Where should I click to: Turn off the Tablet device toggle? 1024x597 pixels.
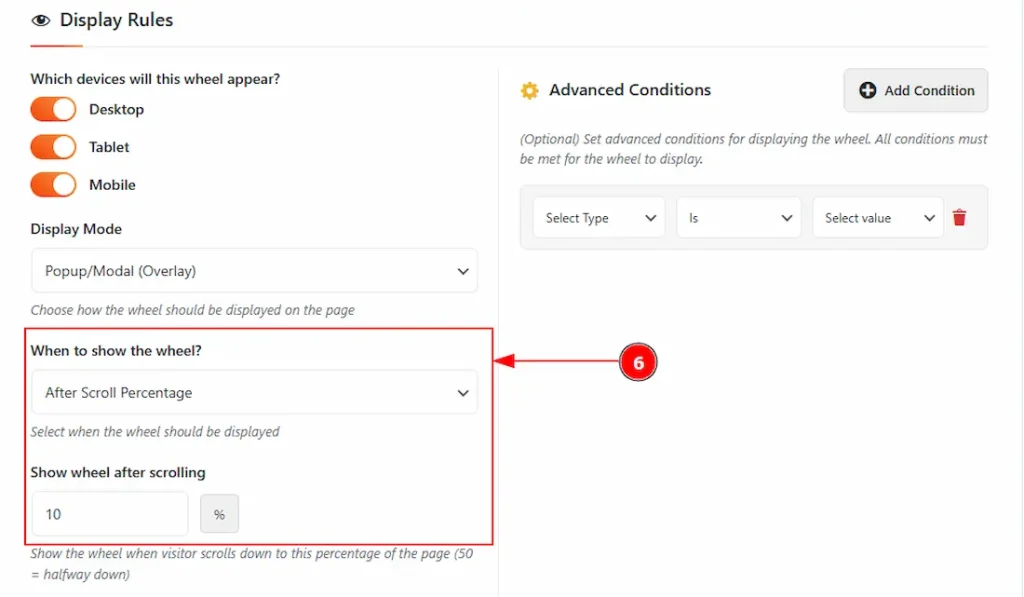coord(53,147)
